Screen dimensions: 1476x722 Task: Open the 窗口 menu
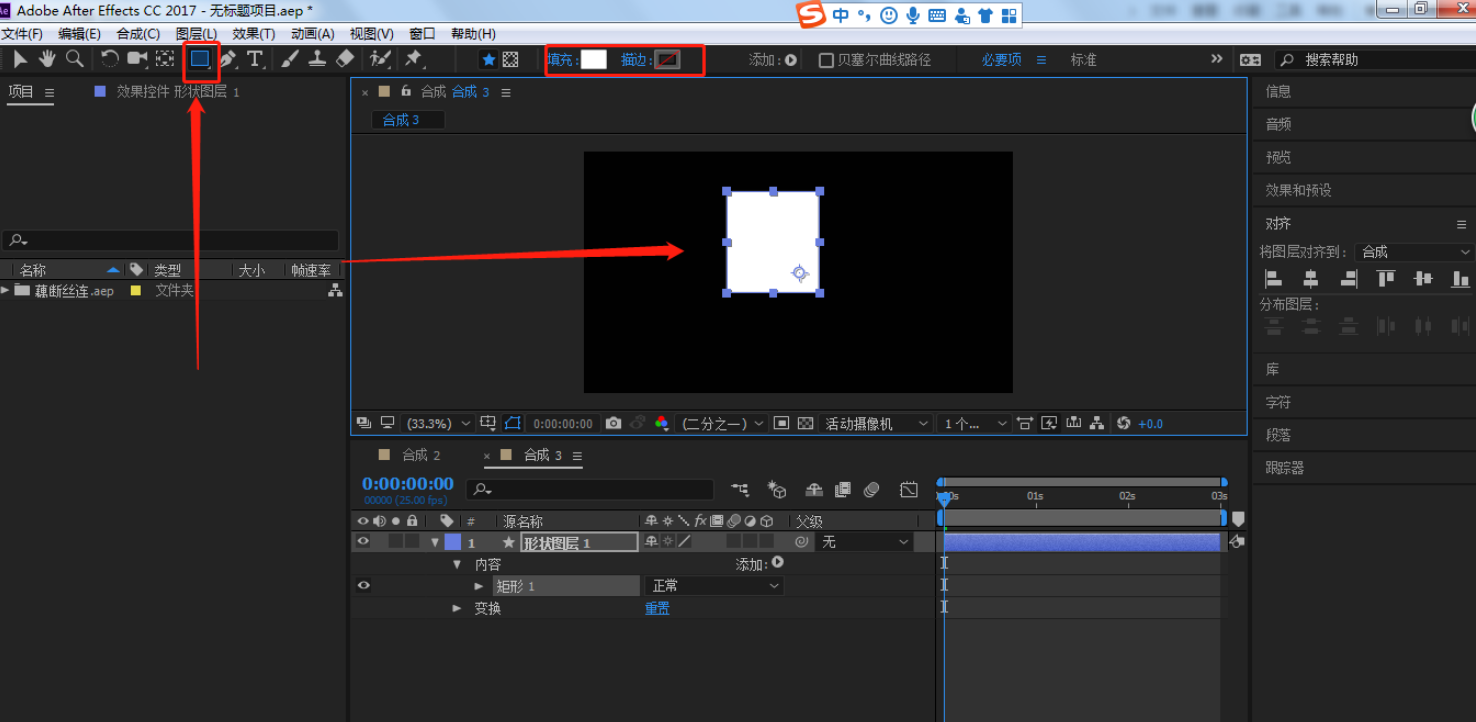click(422, 34)
